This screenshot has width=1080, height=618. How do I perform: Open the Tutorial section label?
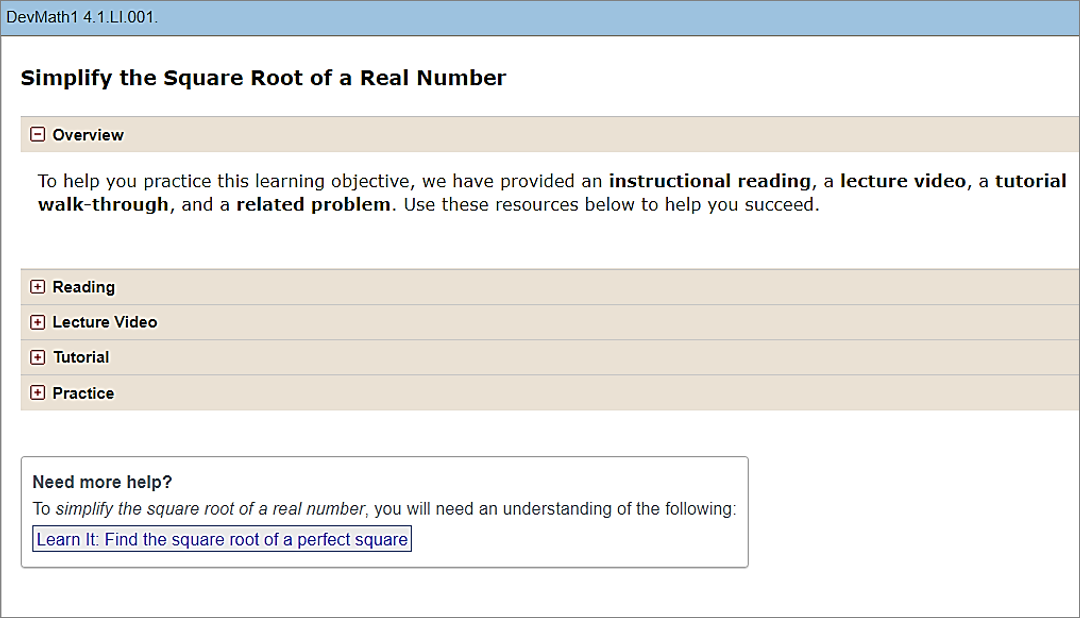[81, 357]
